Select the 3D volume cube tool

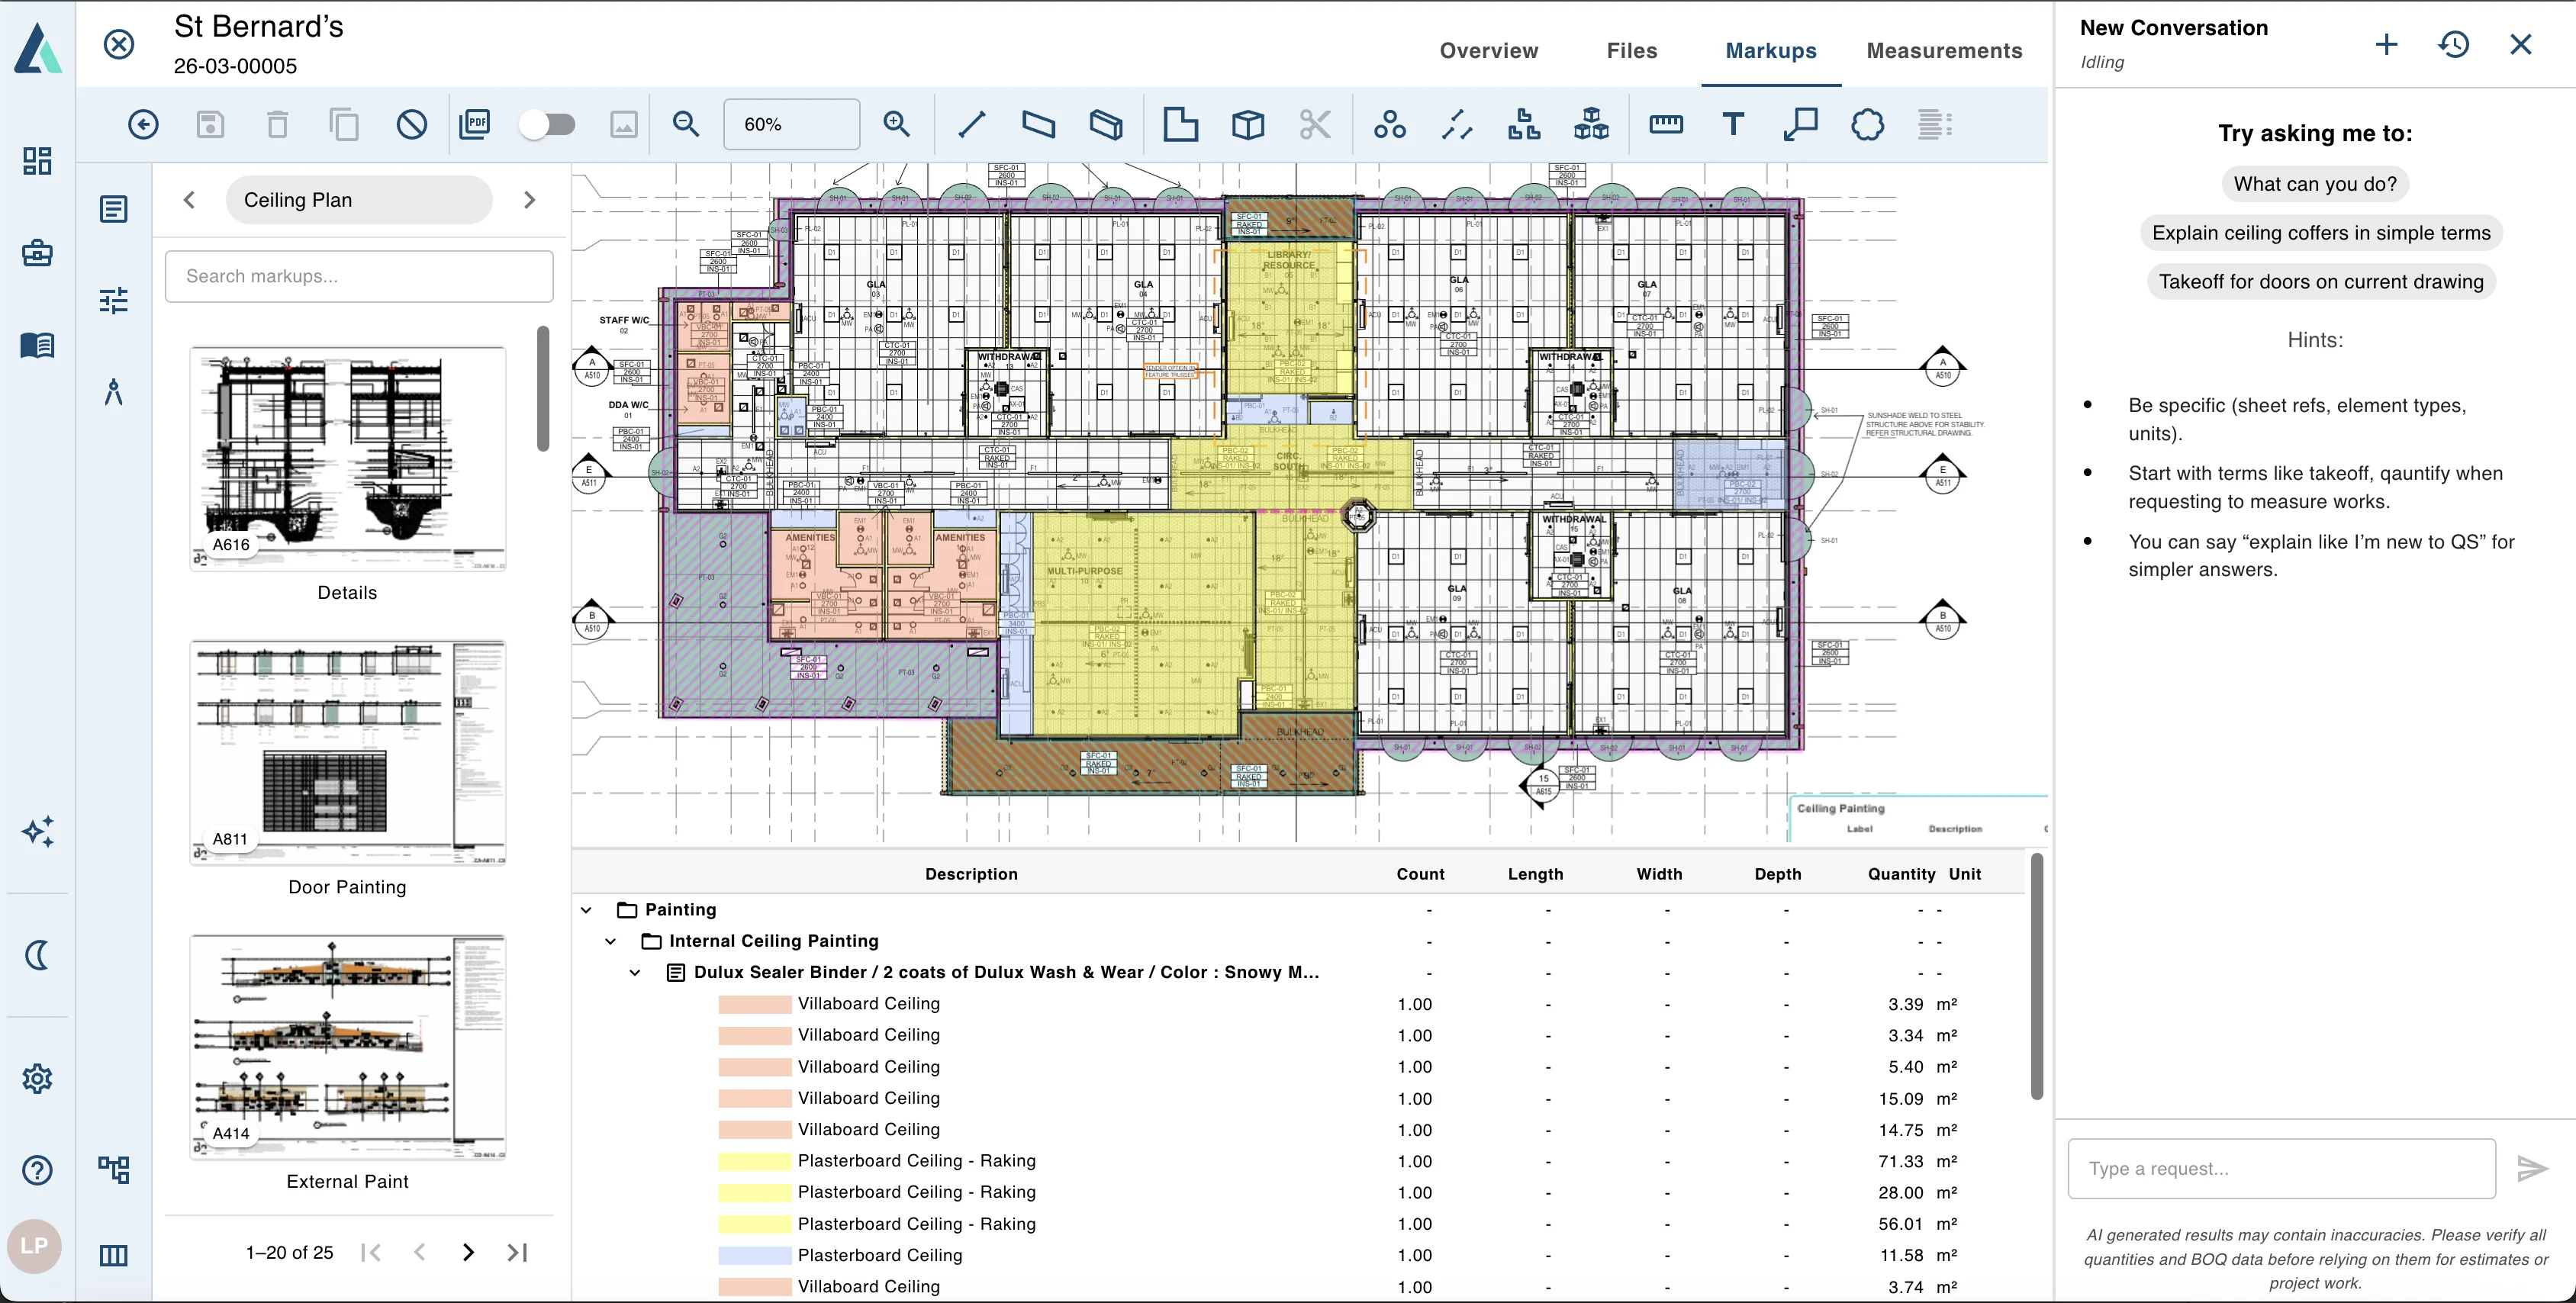(1248, 124)
